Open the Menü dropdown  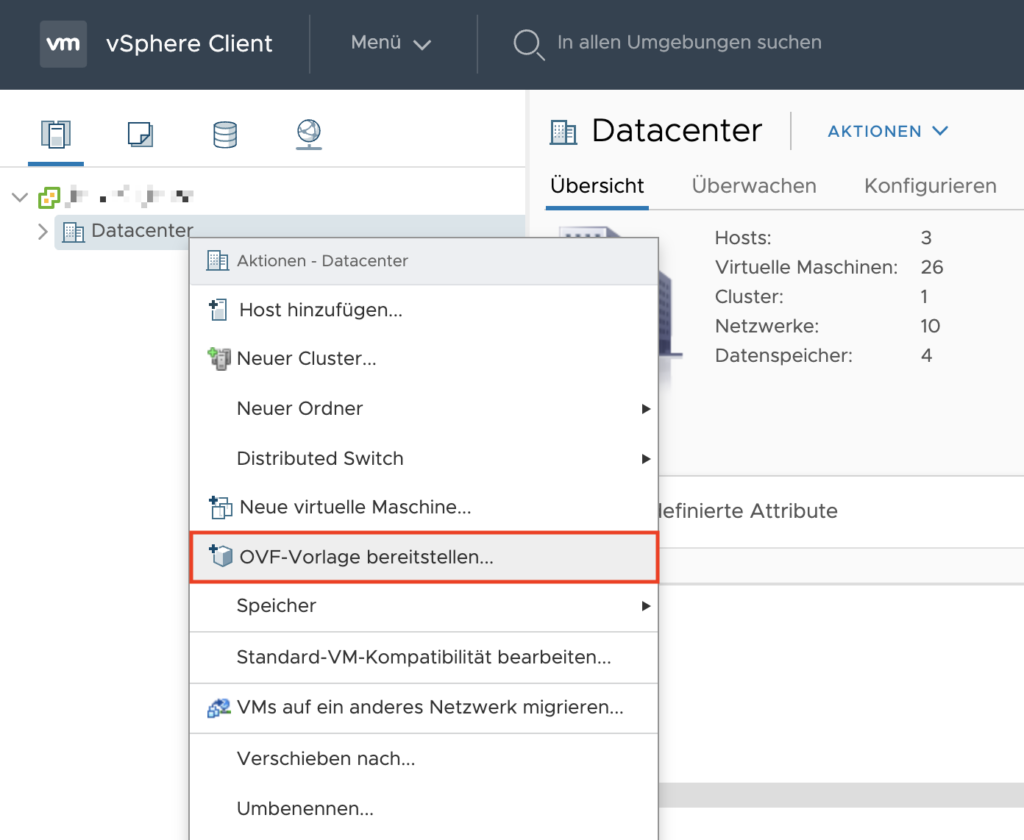click(x=391, y=43)
